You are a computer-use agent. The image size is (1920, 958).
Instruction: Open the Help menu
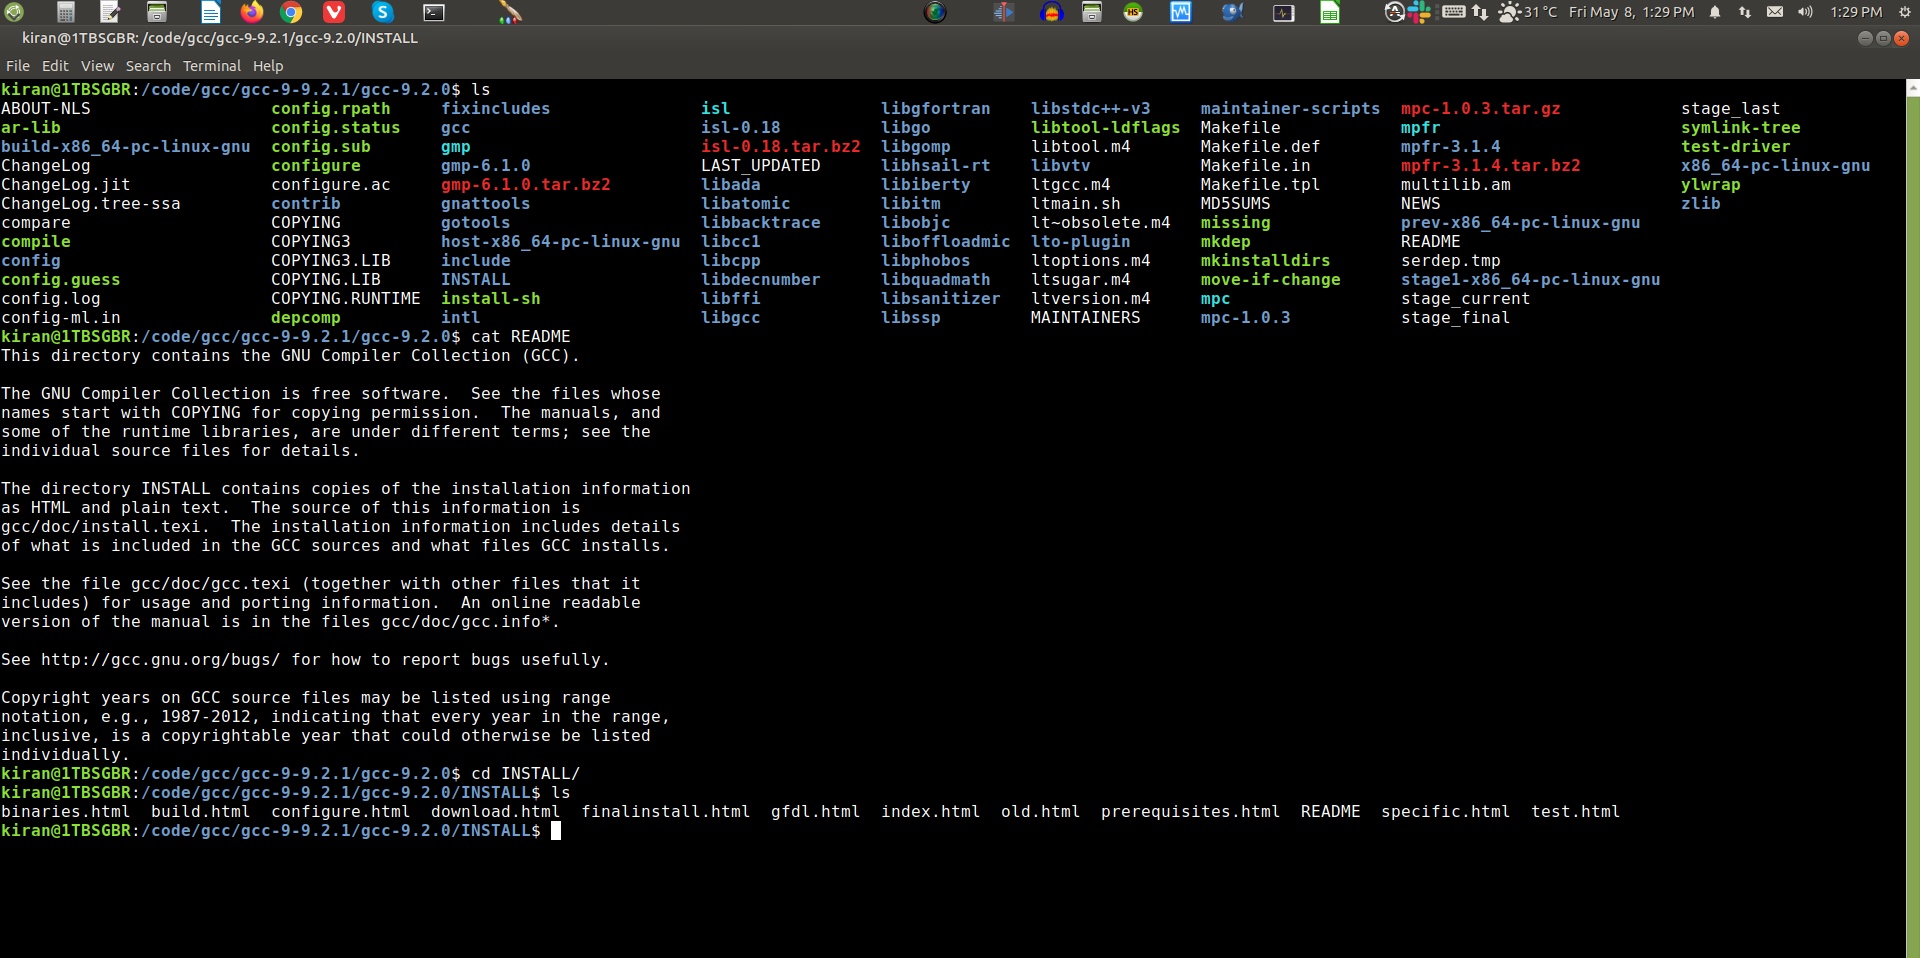pyautogui.click(x=268, y=66)
